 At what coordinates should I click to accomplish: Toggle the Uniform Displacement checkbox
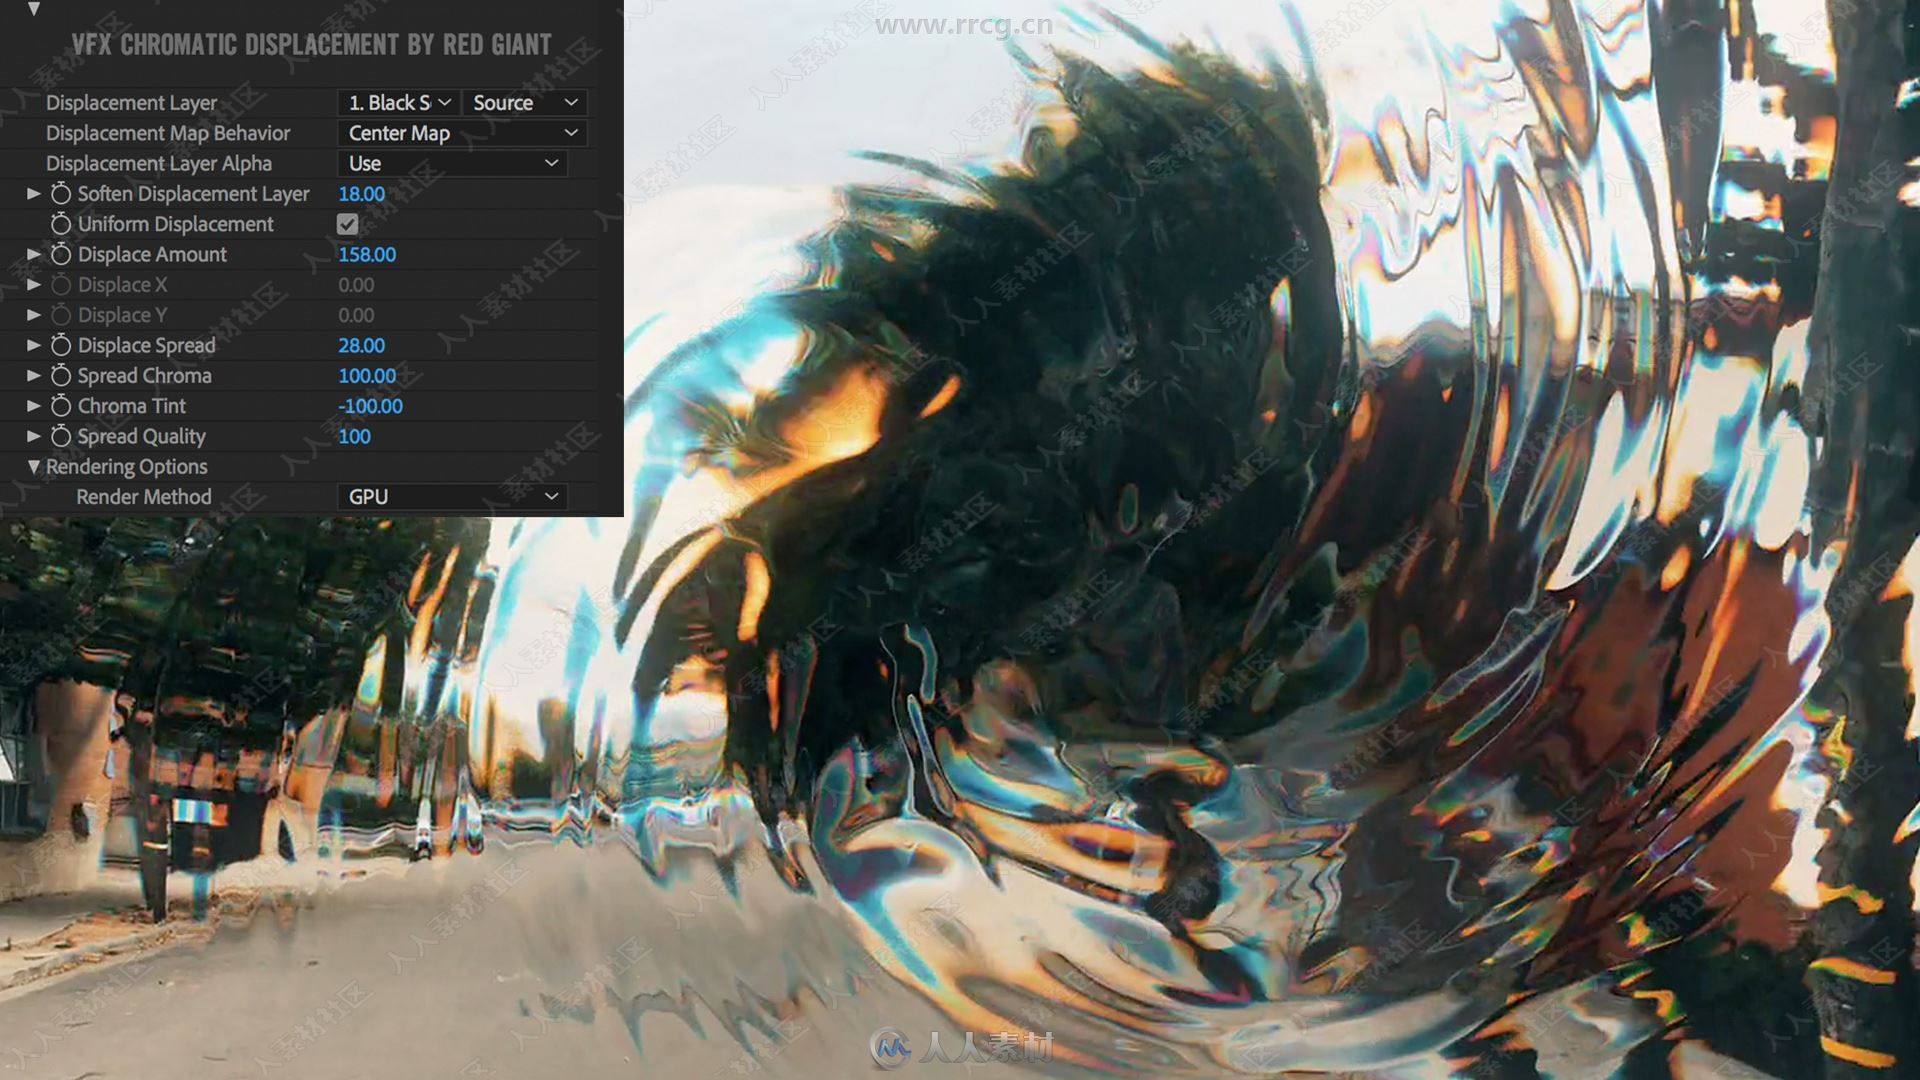click(348, 223)
